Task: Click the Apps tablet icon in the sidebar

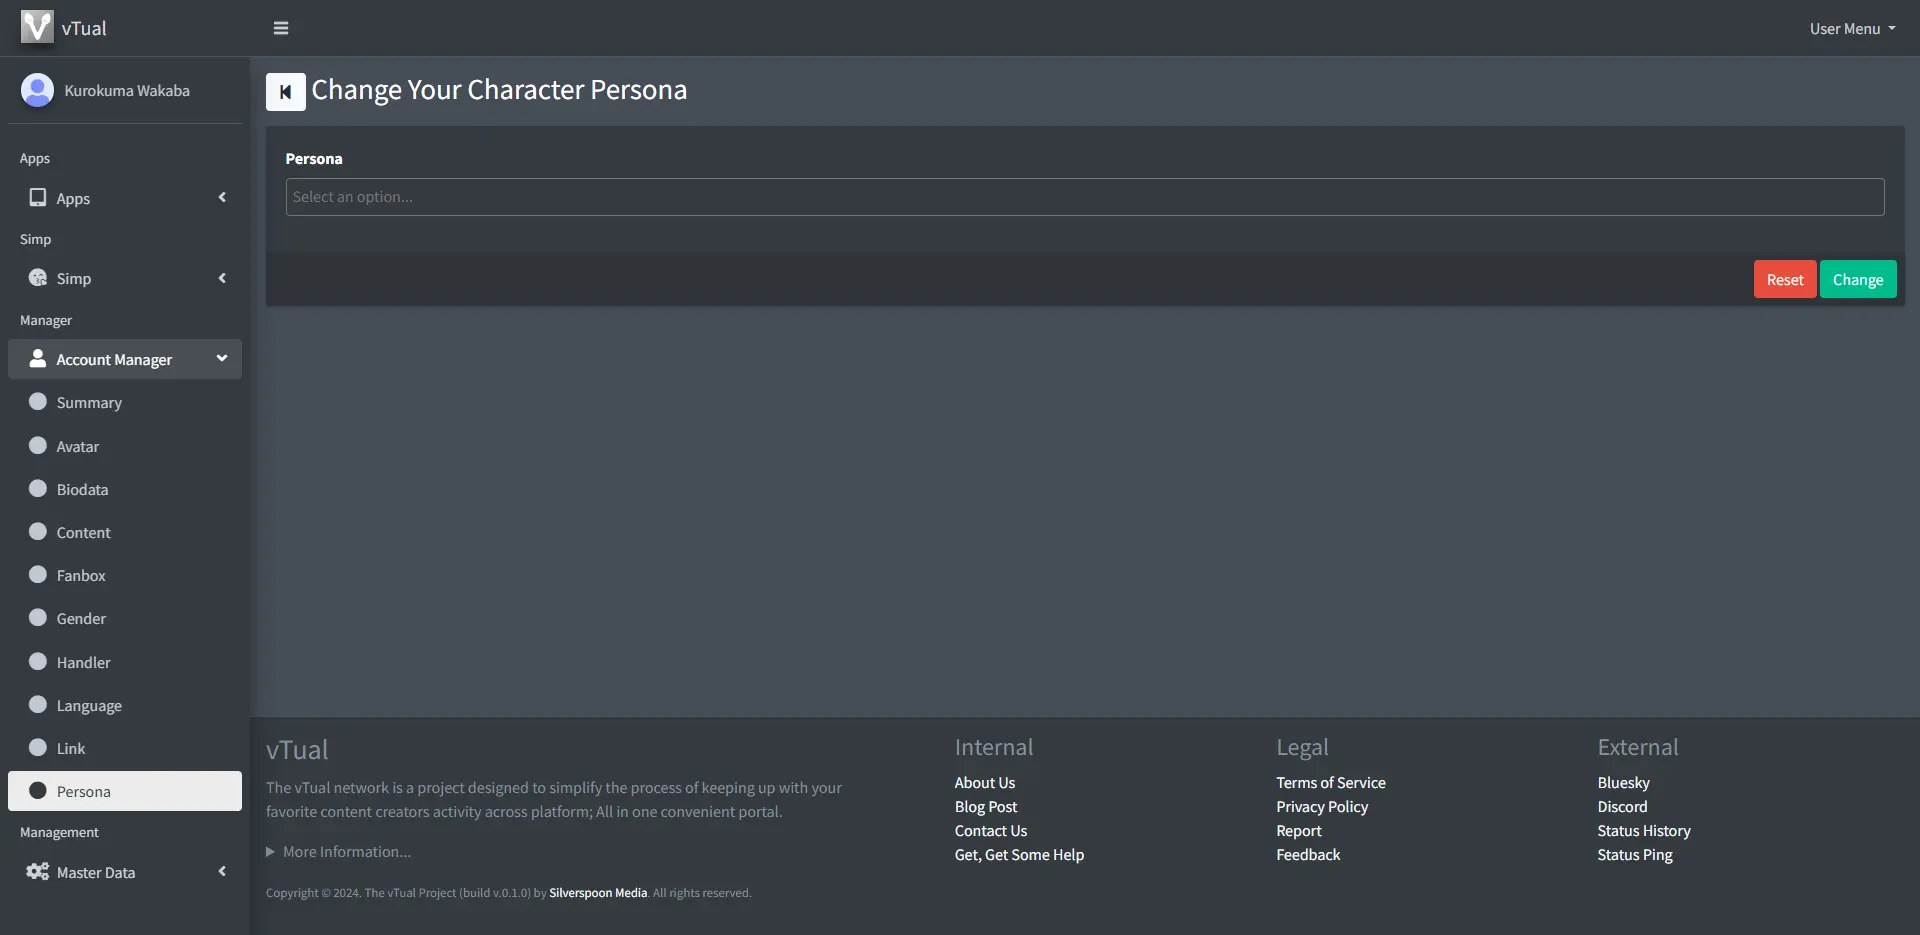Action: tap(38, 198)
